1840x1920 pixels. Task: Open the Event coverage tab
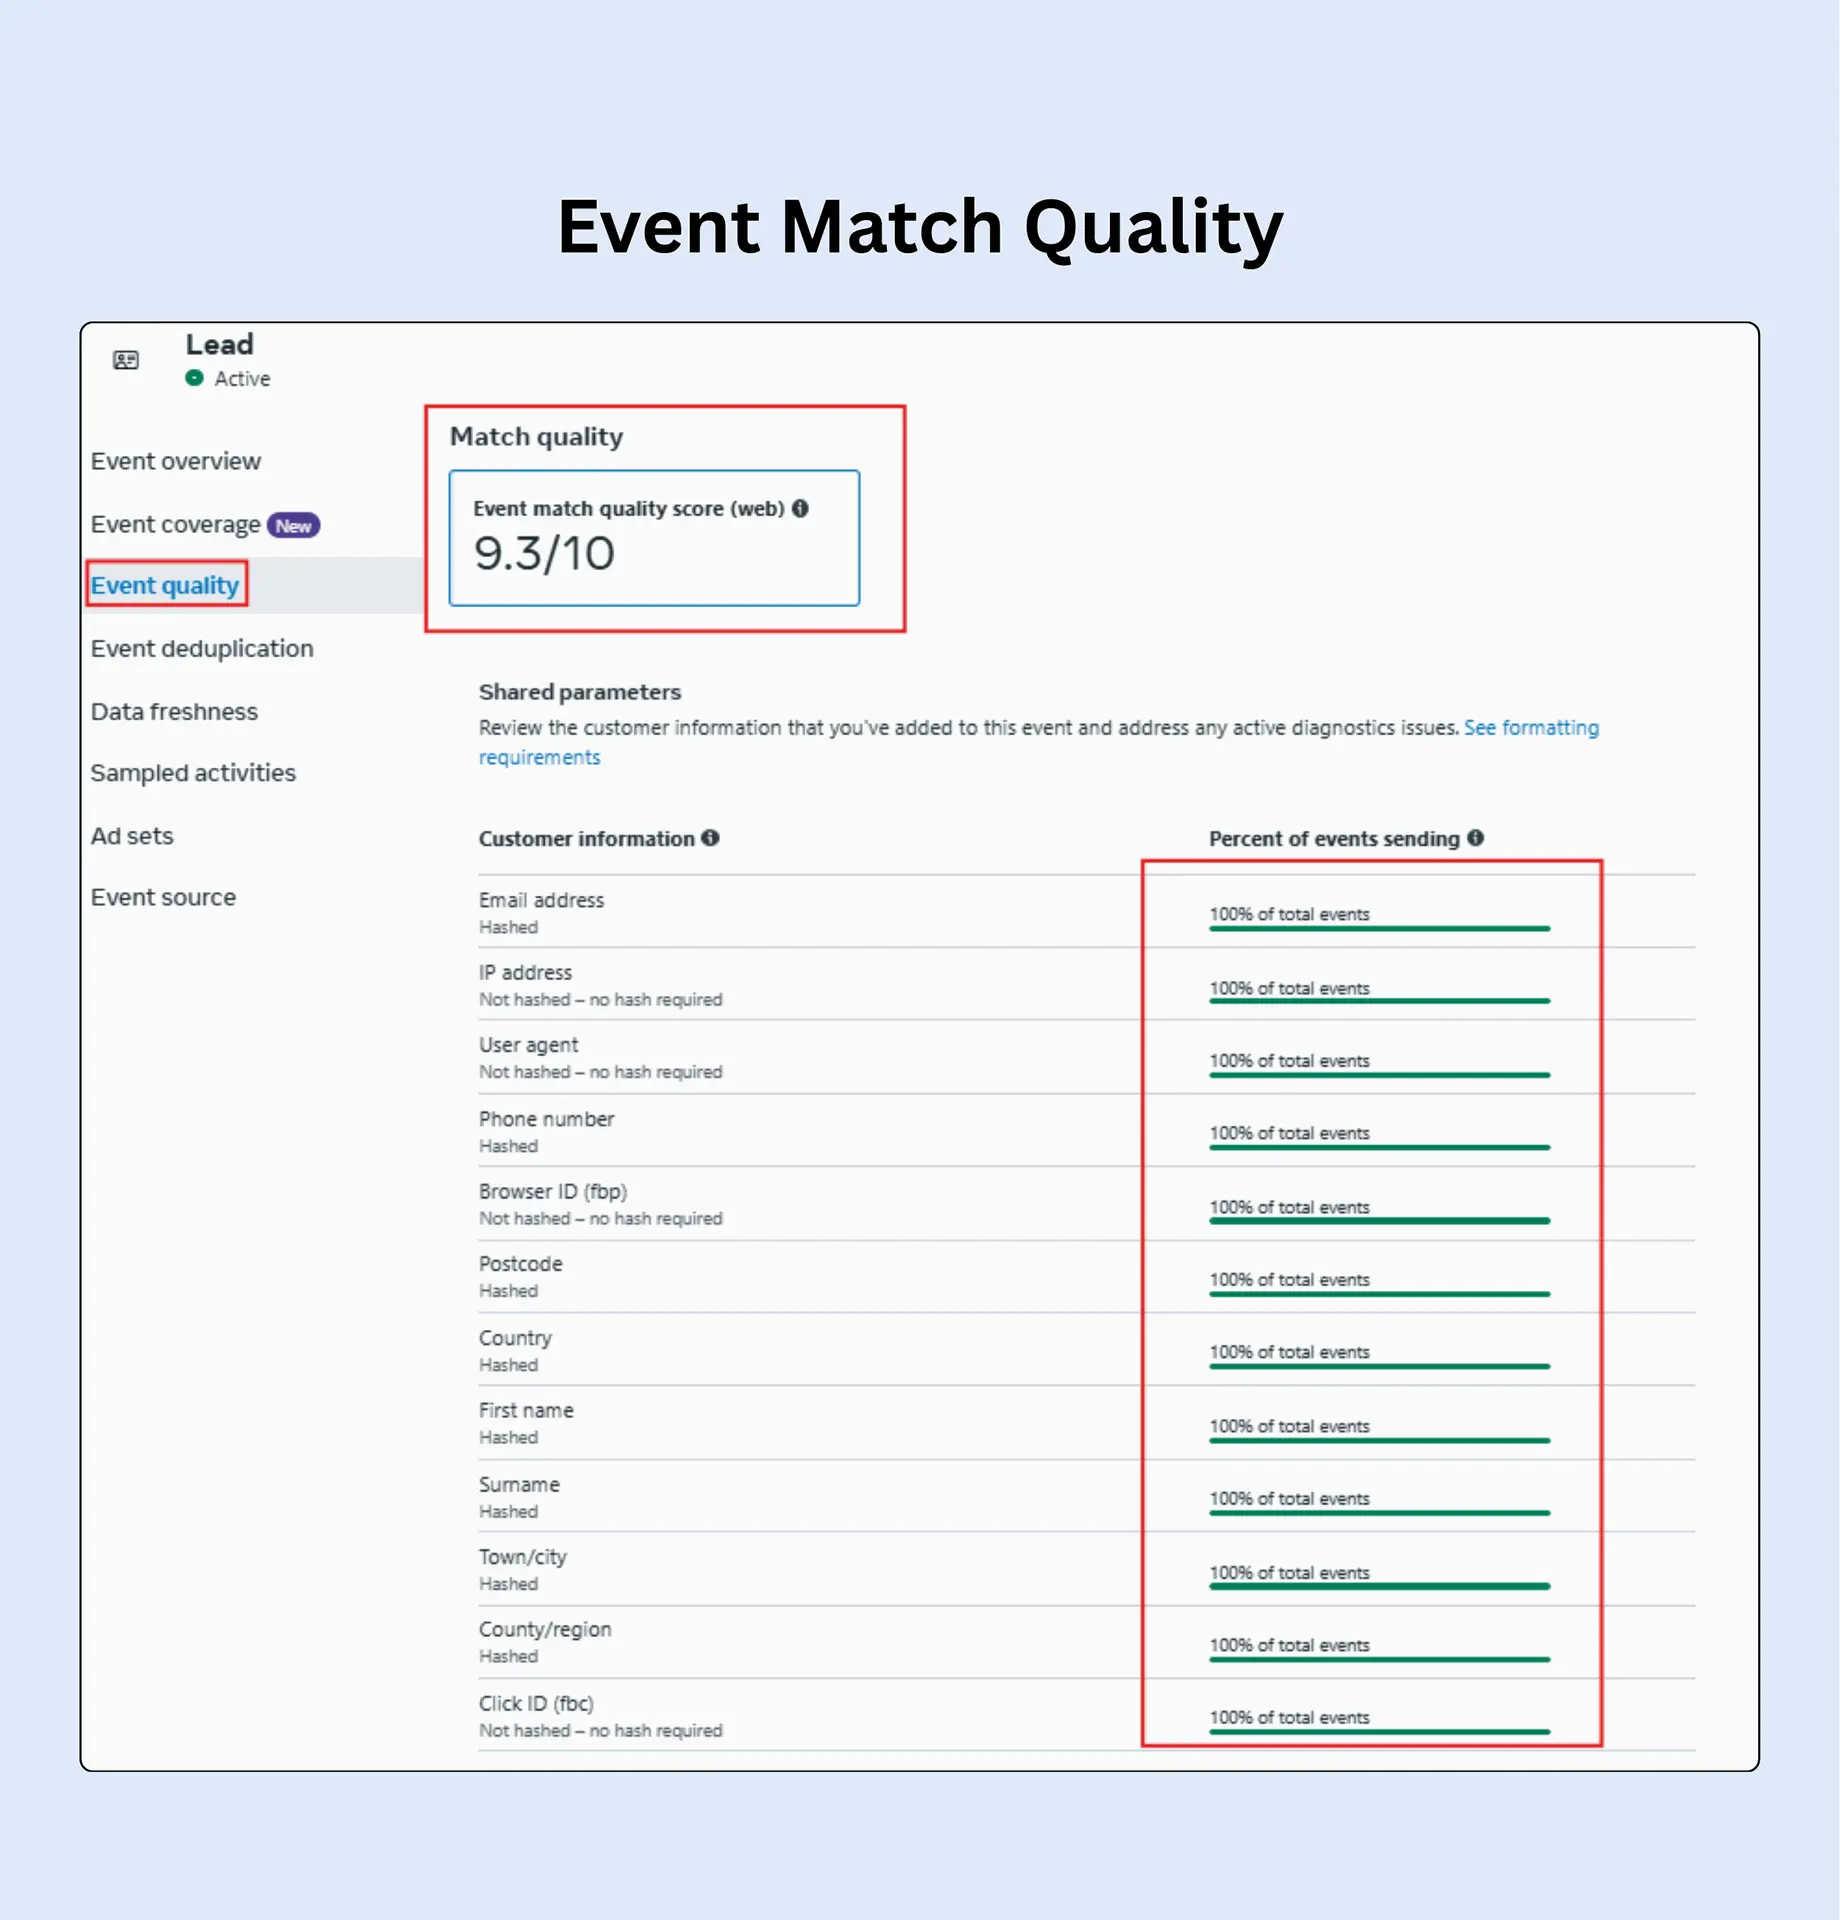[x=175, y=525]
